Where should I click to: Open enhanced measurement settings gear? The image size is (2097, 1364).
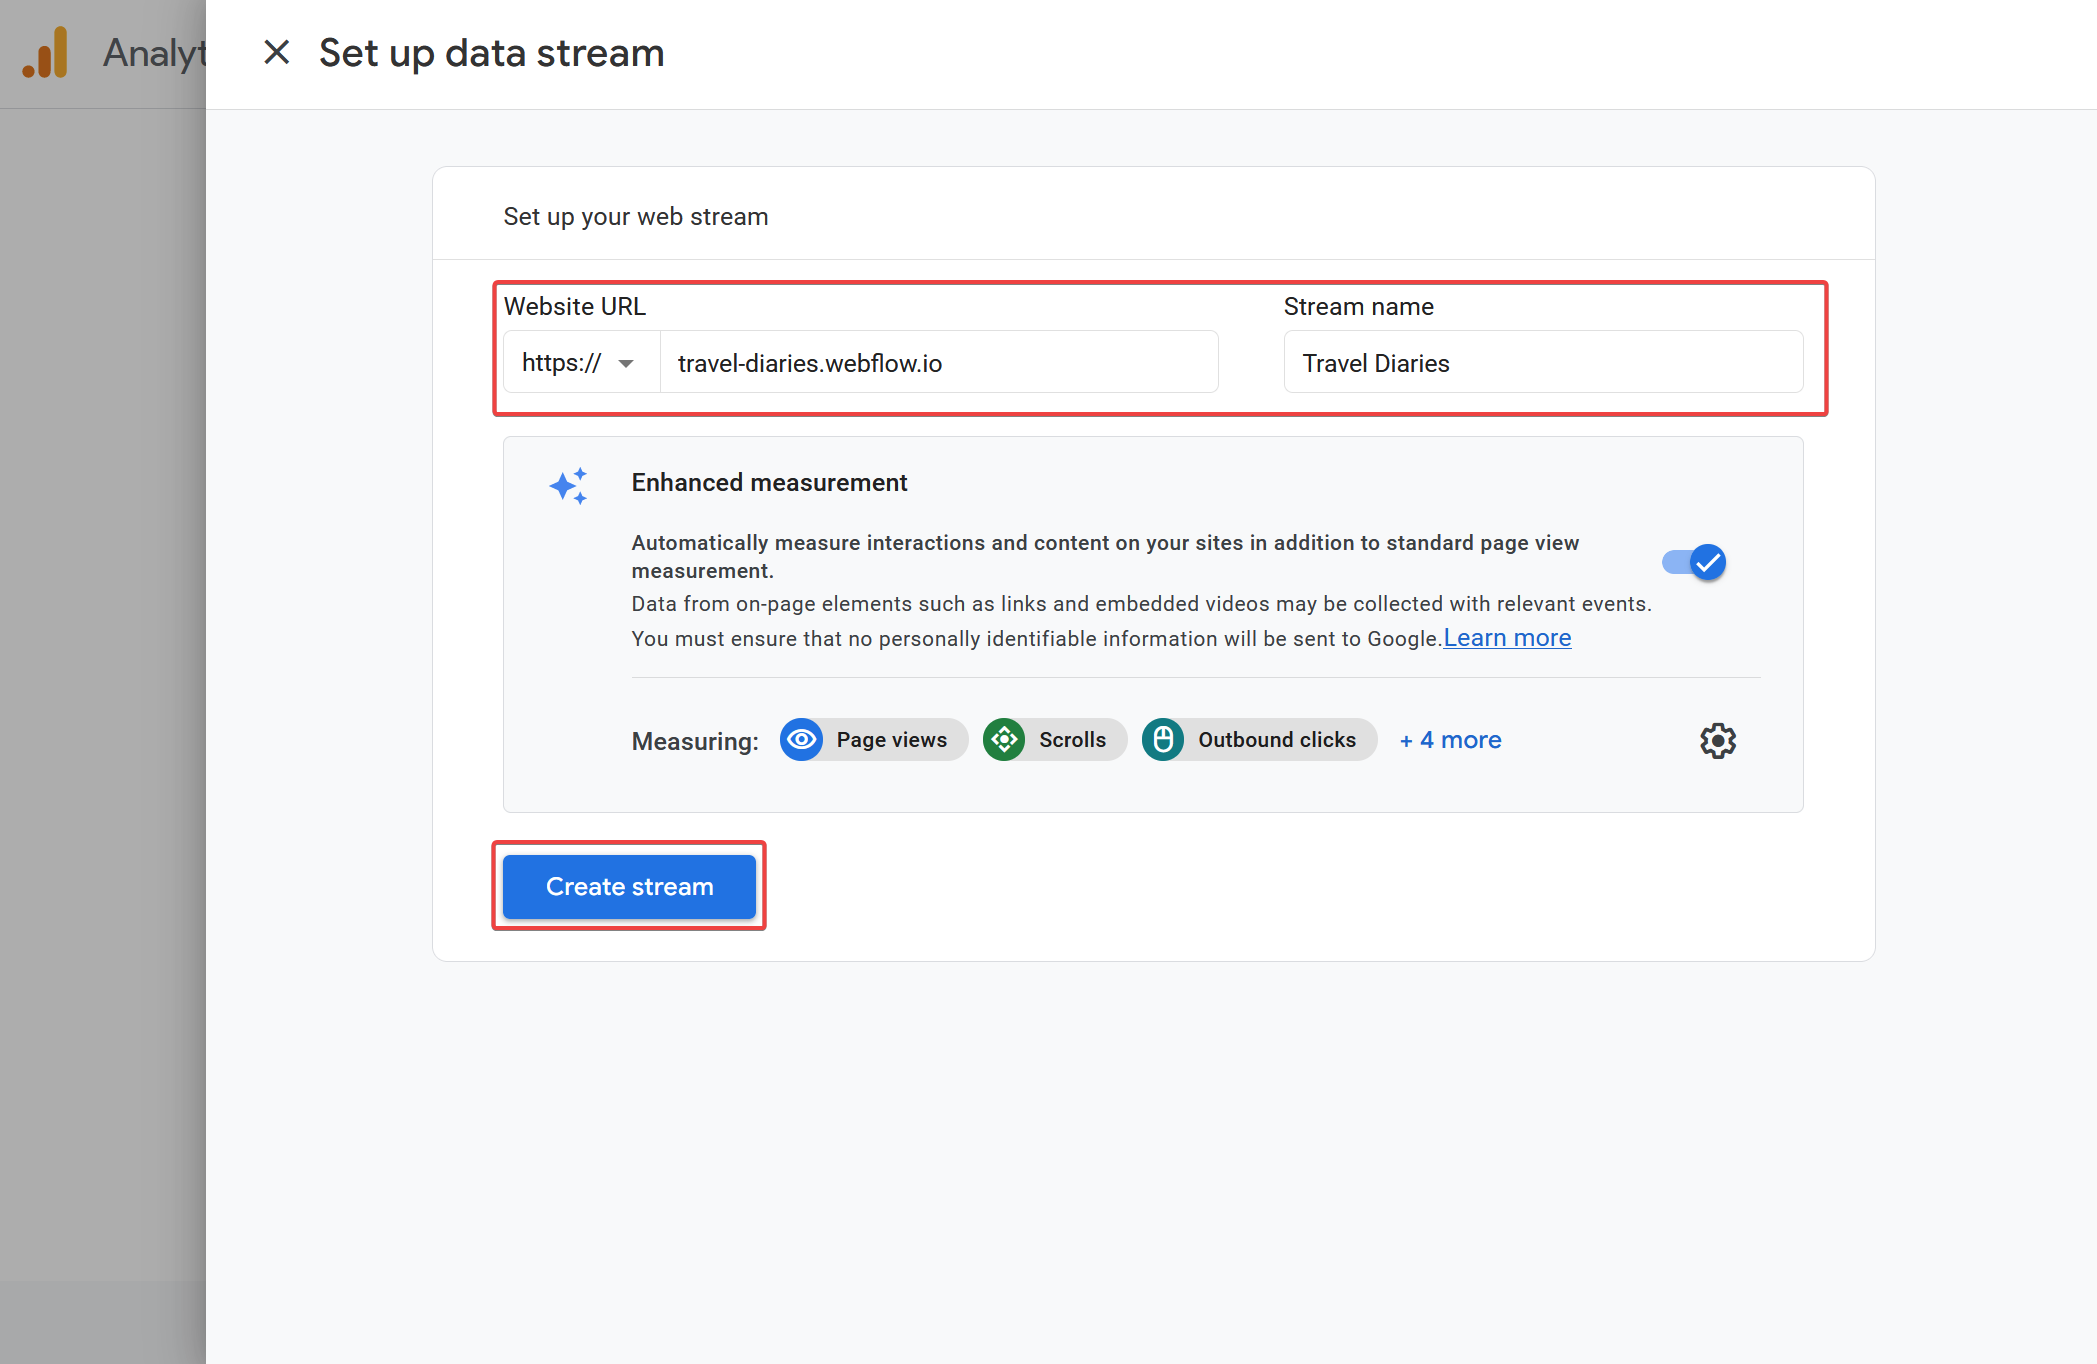click(1717, 741)
